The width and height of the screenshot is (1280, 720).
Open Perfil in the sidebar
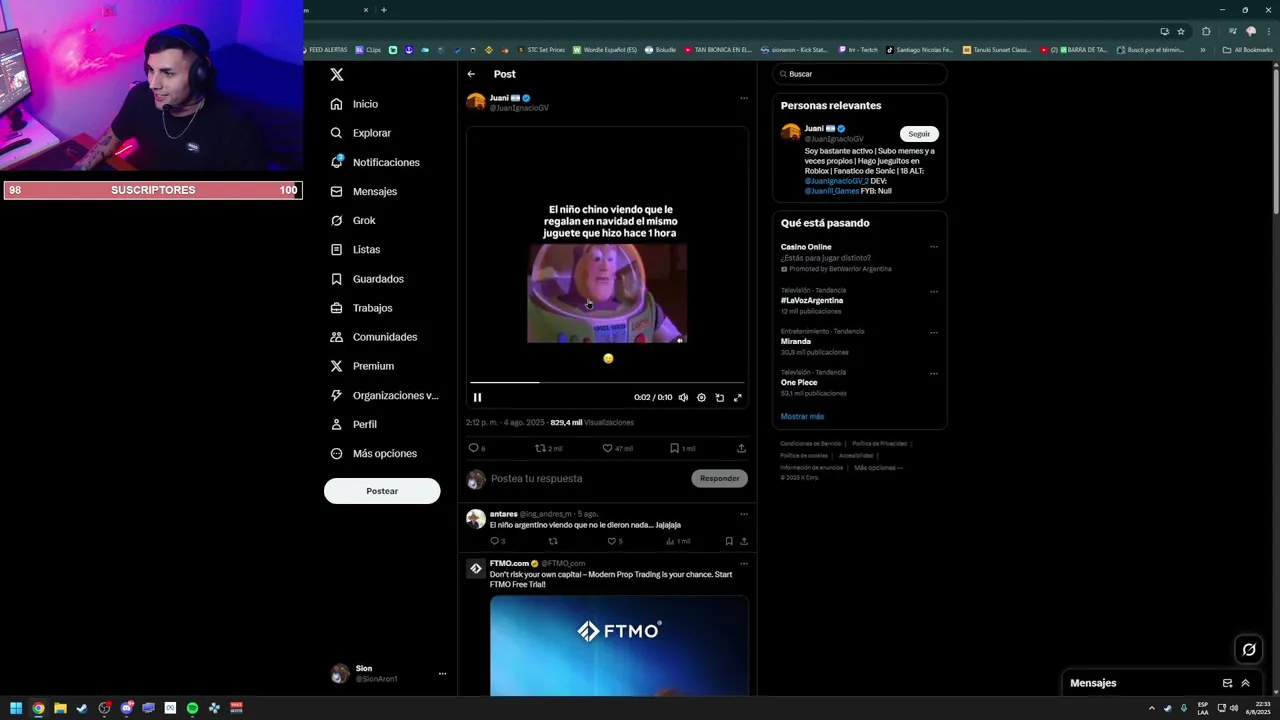[353, 424]
